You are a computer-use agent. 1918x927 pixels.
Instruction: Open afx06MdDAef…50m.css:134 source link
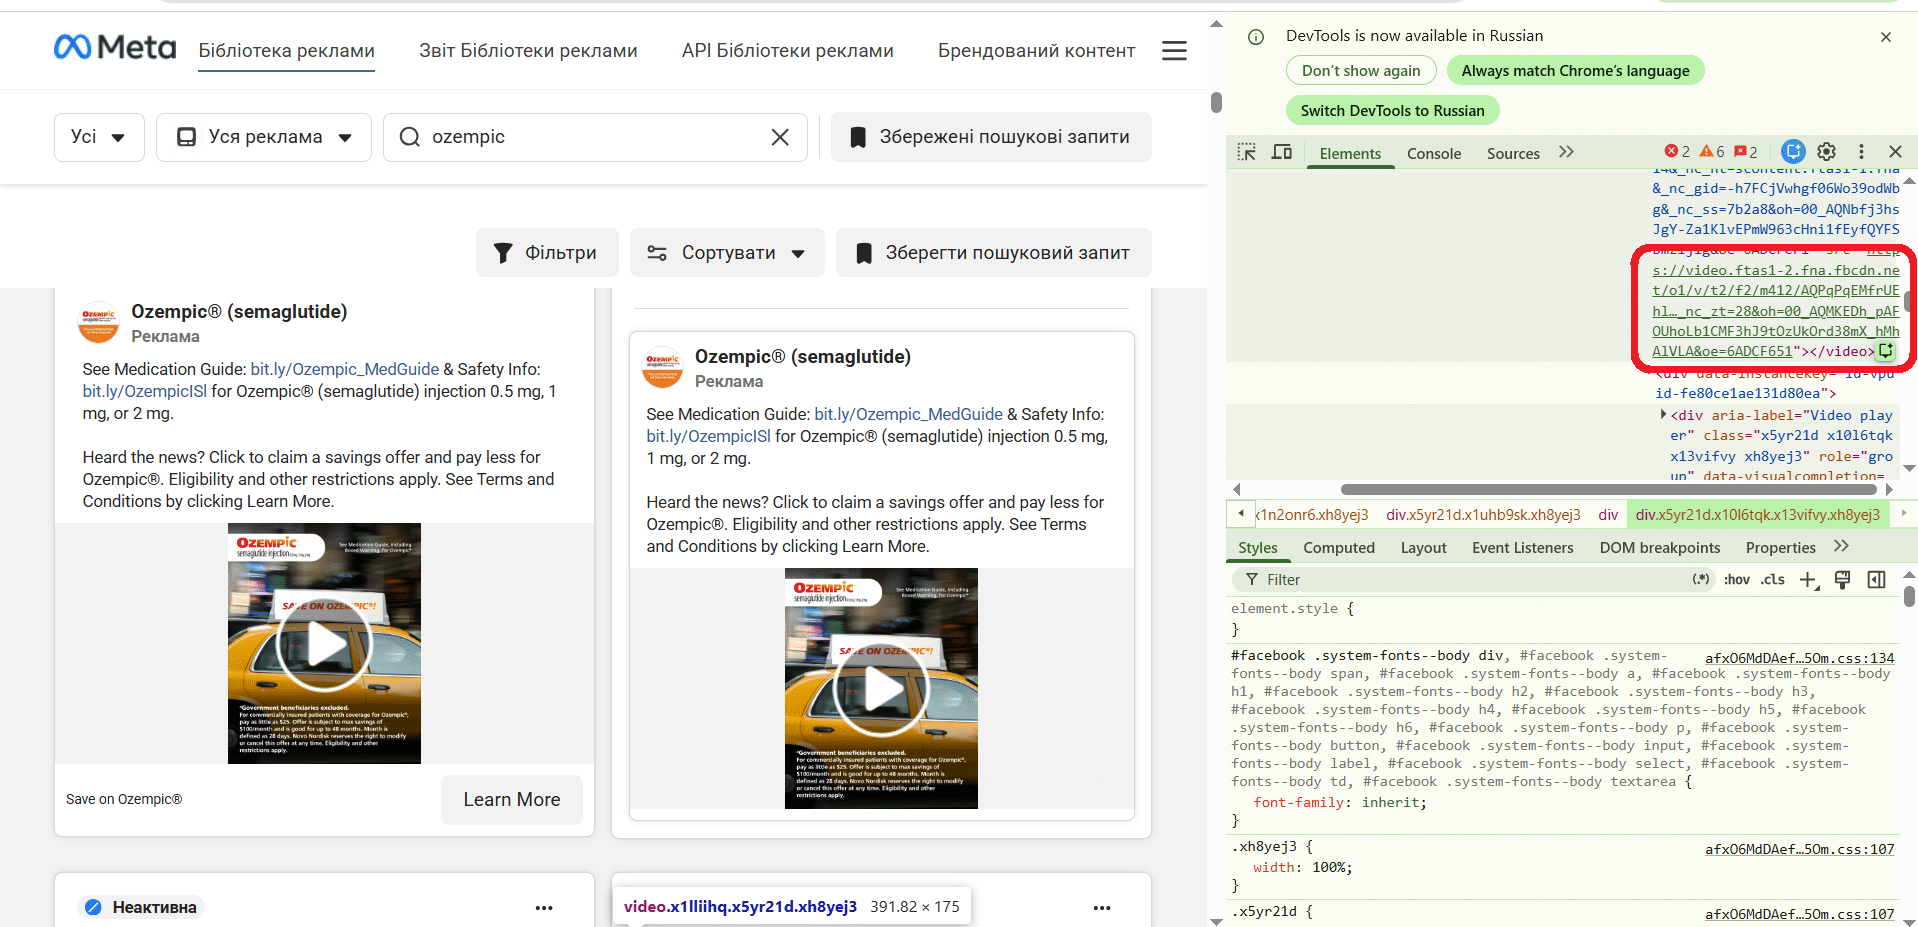point(1799,658)
